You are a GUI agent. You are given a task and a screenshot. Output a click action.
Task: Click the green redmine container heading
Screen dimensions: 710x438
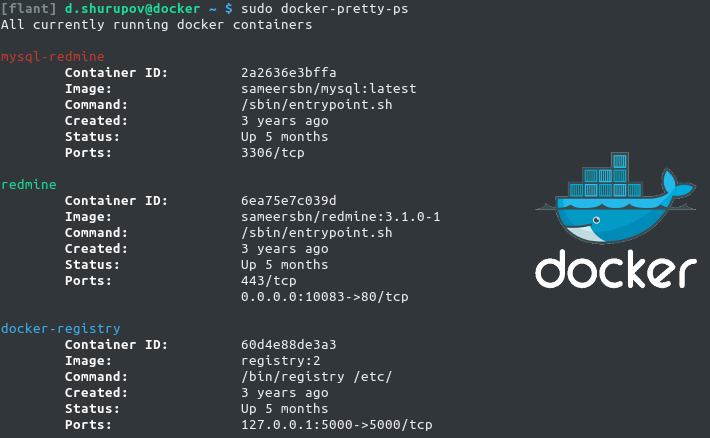pos(29,185)
